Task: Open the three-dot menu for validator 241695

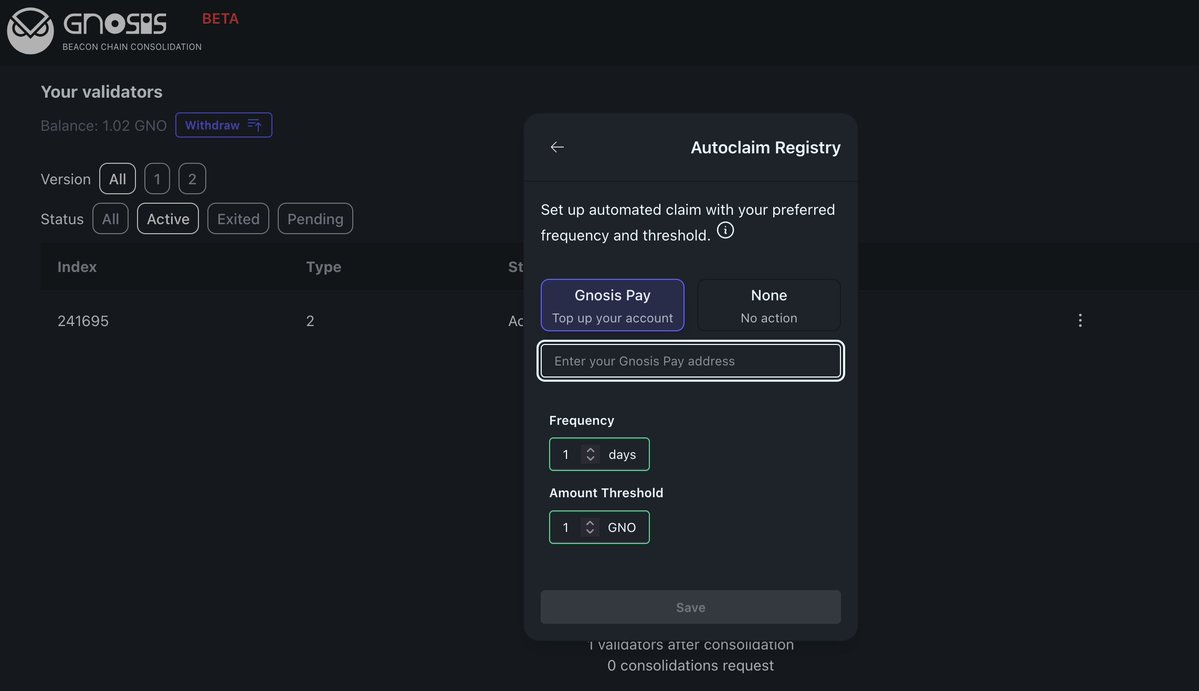Action: coord(1080,320)
